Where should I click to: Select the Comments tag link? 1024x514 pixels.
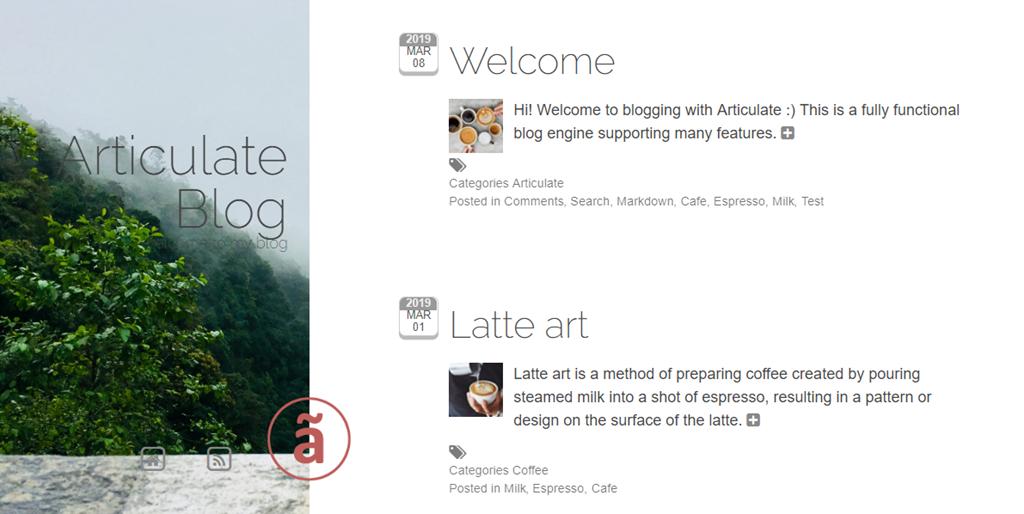(533, 201)
